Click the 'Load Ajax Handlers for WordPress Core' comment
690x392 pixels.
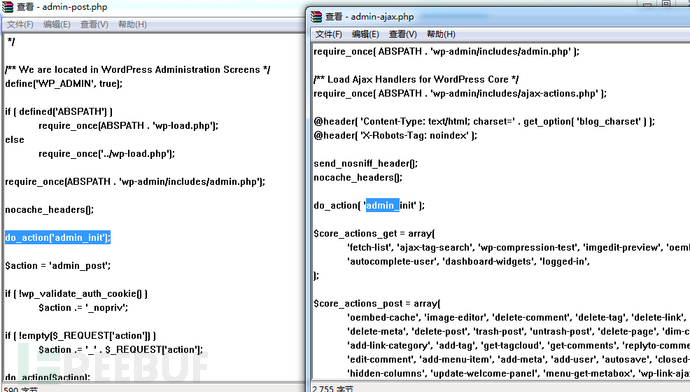click(x=416, y=80)
